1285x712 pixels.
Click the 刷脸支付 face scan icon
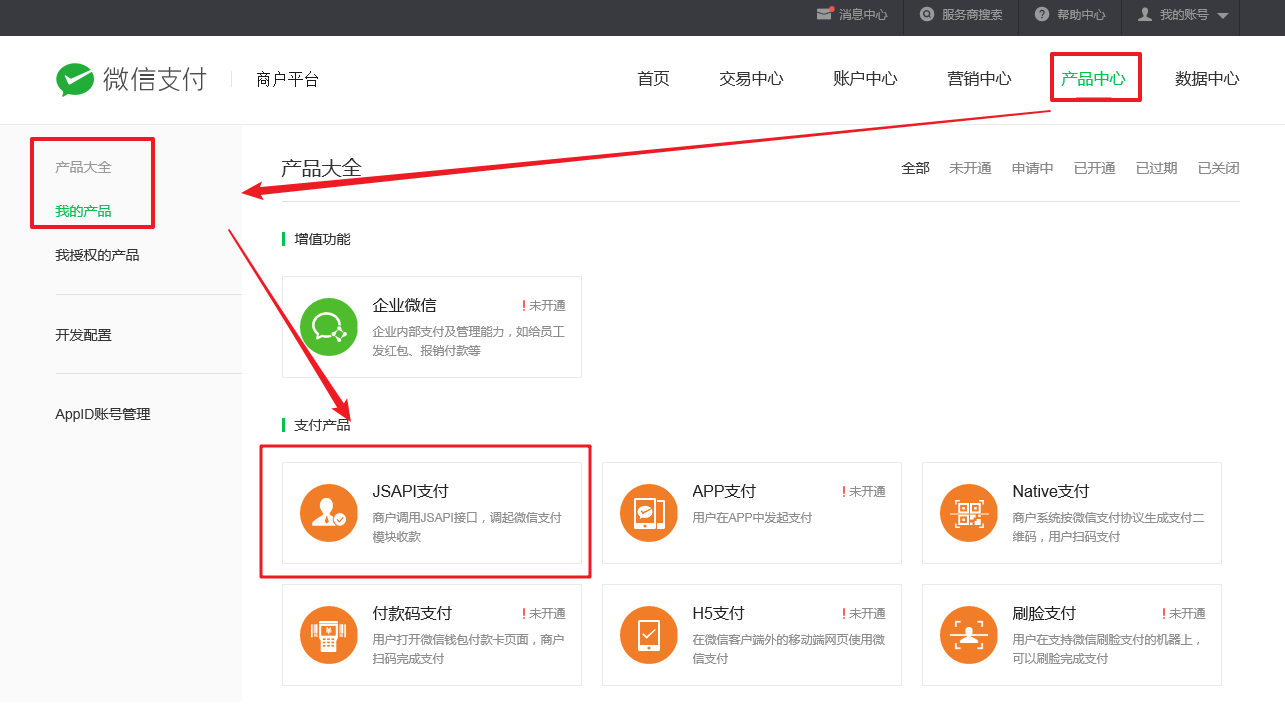pyautogui.click(x=969, y=635)
